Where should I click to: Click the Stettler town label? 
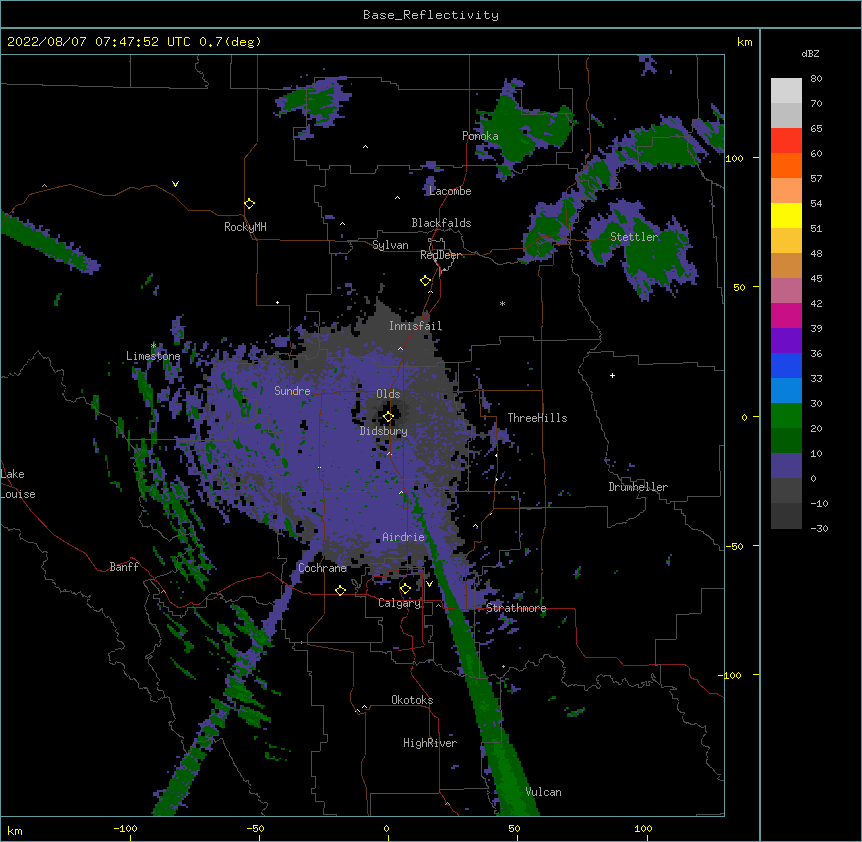point(634,237)
